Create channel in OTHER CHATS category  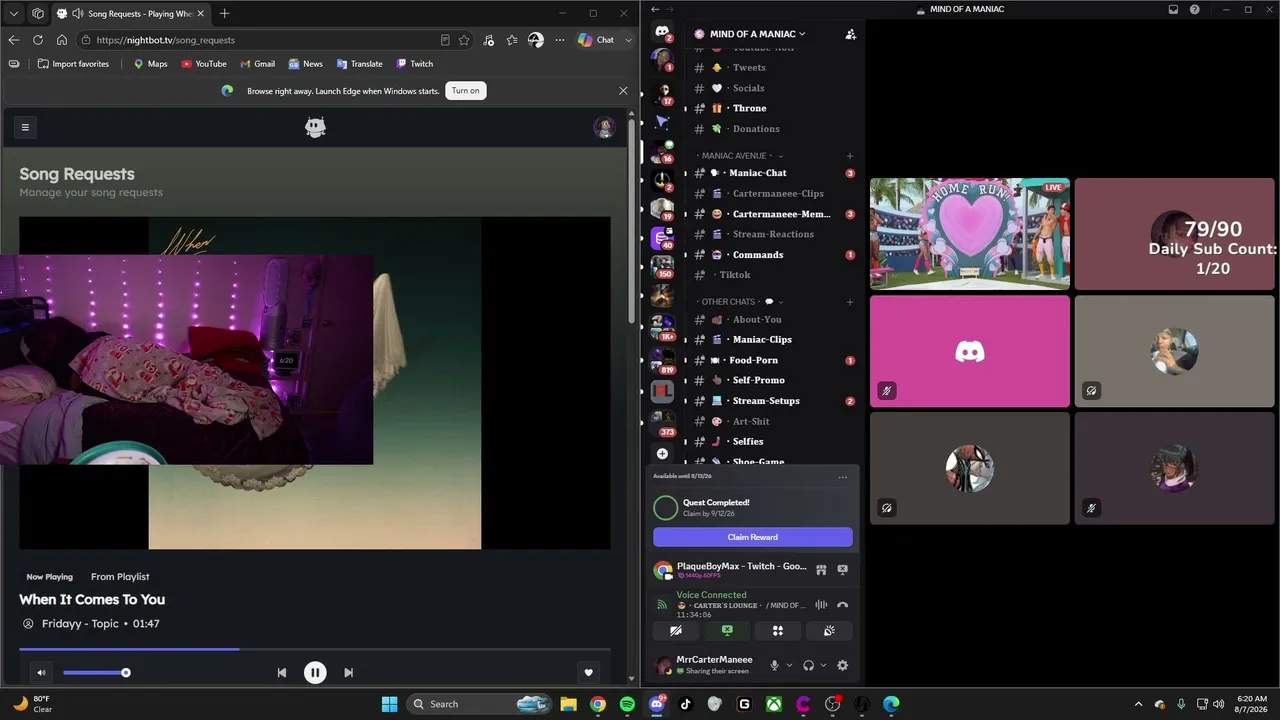[x=850, y=302]
